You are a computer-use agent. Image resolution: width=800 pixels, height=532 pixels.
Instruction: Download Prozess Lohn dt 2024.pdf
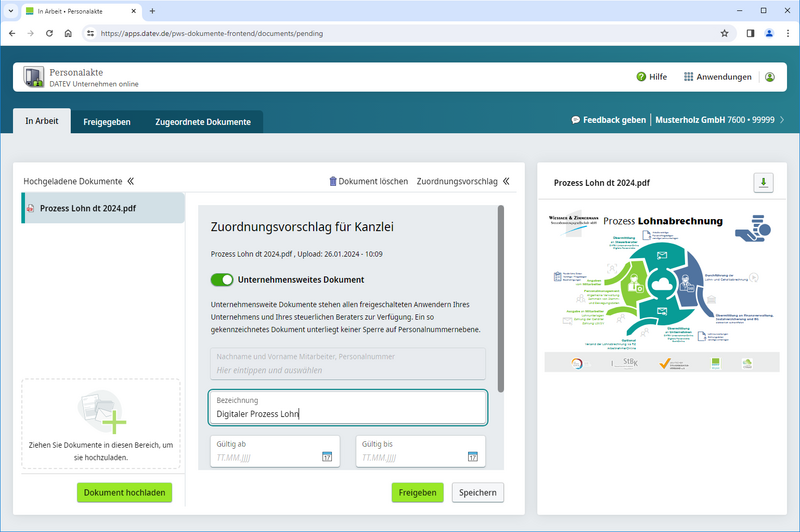tap(763, 183)
